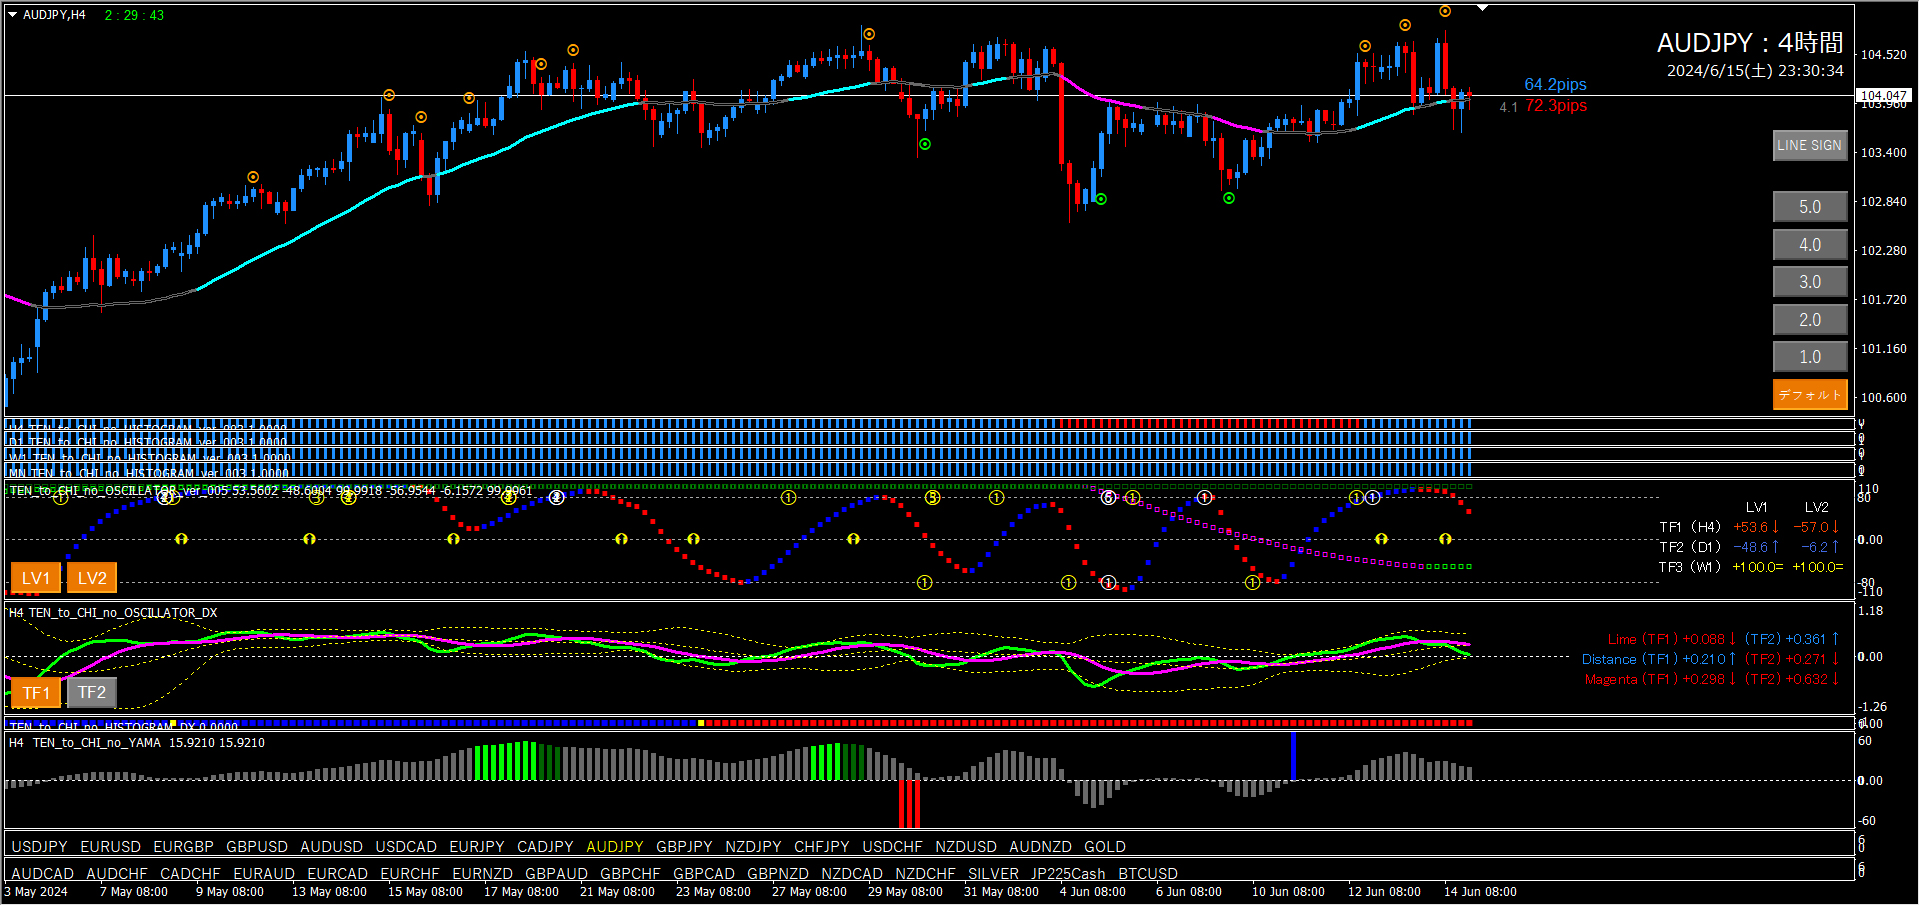The image size is (1920, 906).
Task: Switch chart to GBPUSD symbol
Action: pos(257,847)
